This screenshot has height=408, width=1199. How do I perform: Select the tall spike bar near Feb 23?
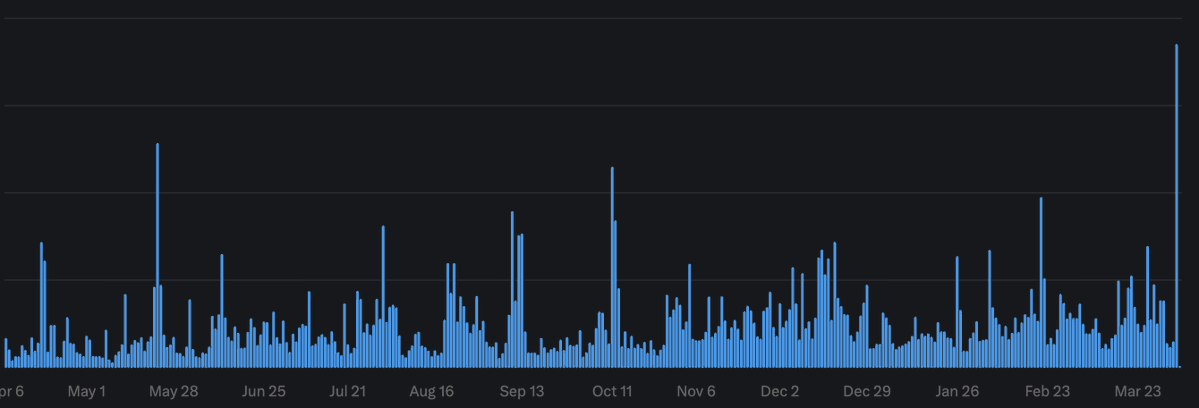[x=1041, y=283]
